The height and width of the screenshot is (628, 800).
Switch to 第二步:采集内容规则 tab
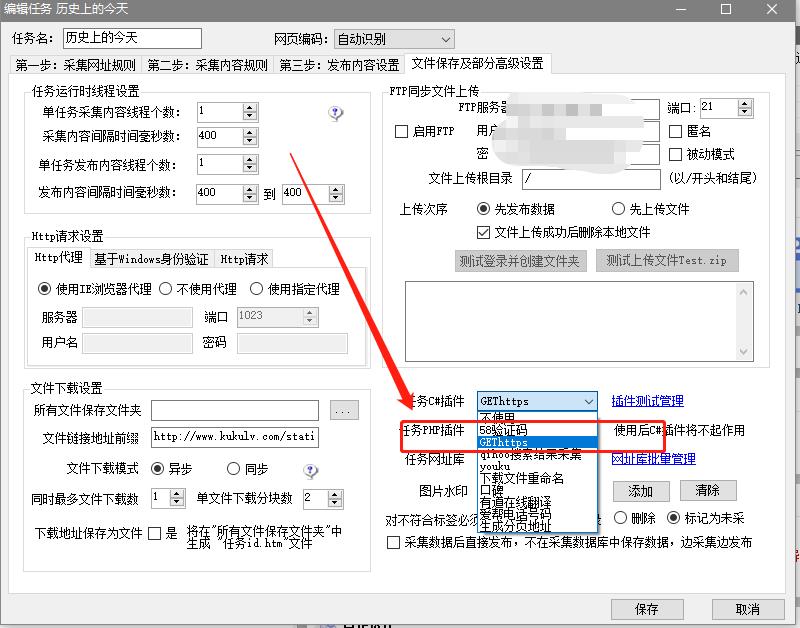click(208, 65)
